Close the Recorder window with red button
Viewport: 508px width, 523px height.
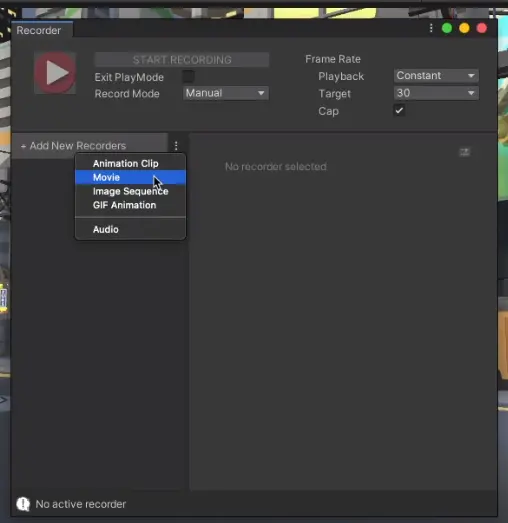(482, 28)
